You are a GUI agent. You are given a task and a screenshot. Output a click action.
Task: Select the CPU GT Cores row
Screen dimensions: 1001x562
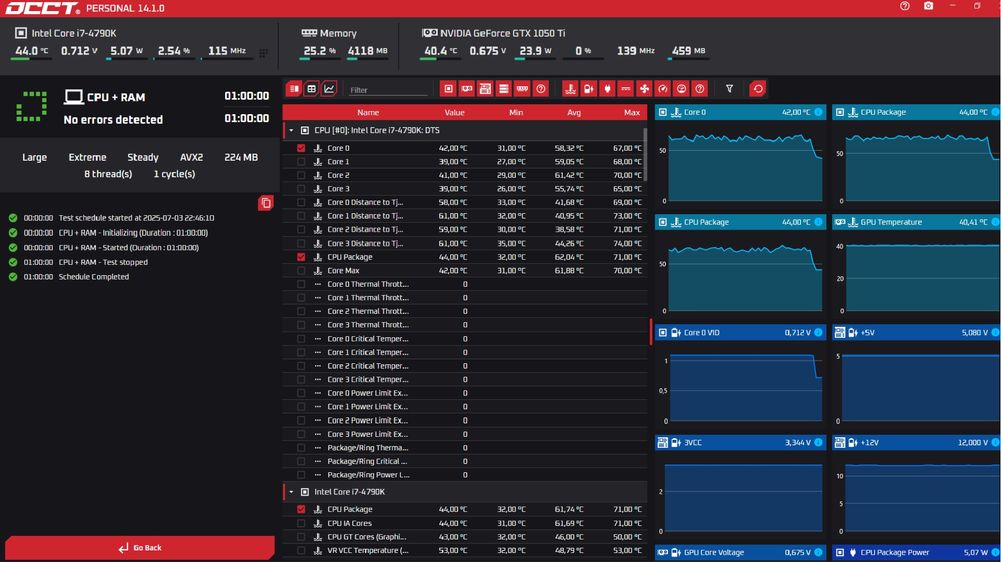tap(465, 536)
